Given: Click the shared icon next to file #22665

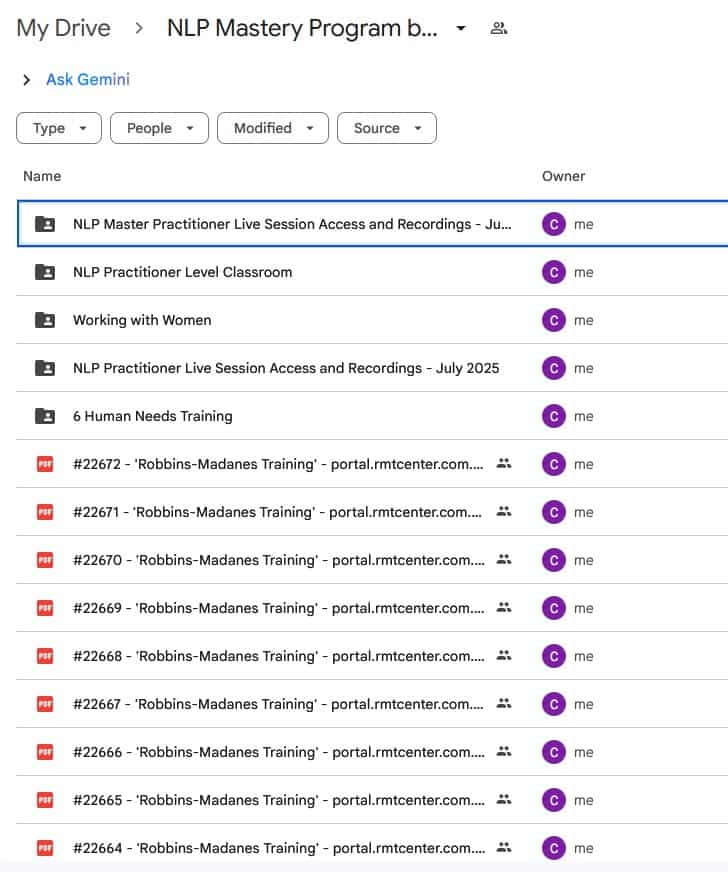Looking at the screenshot, I should pos(504,800).
